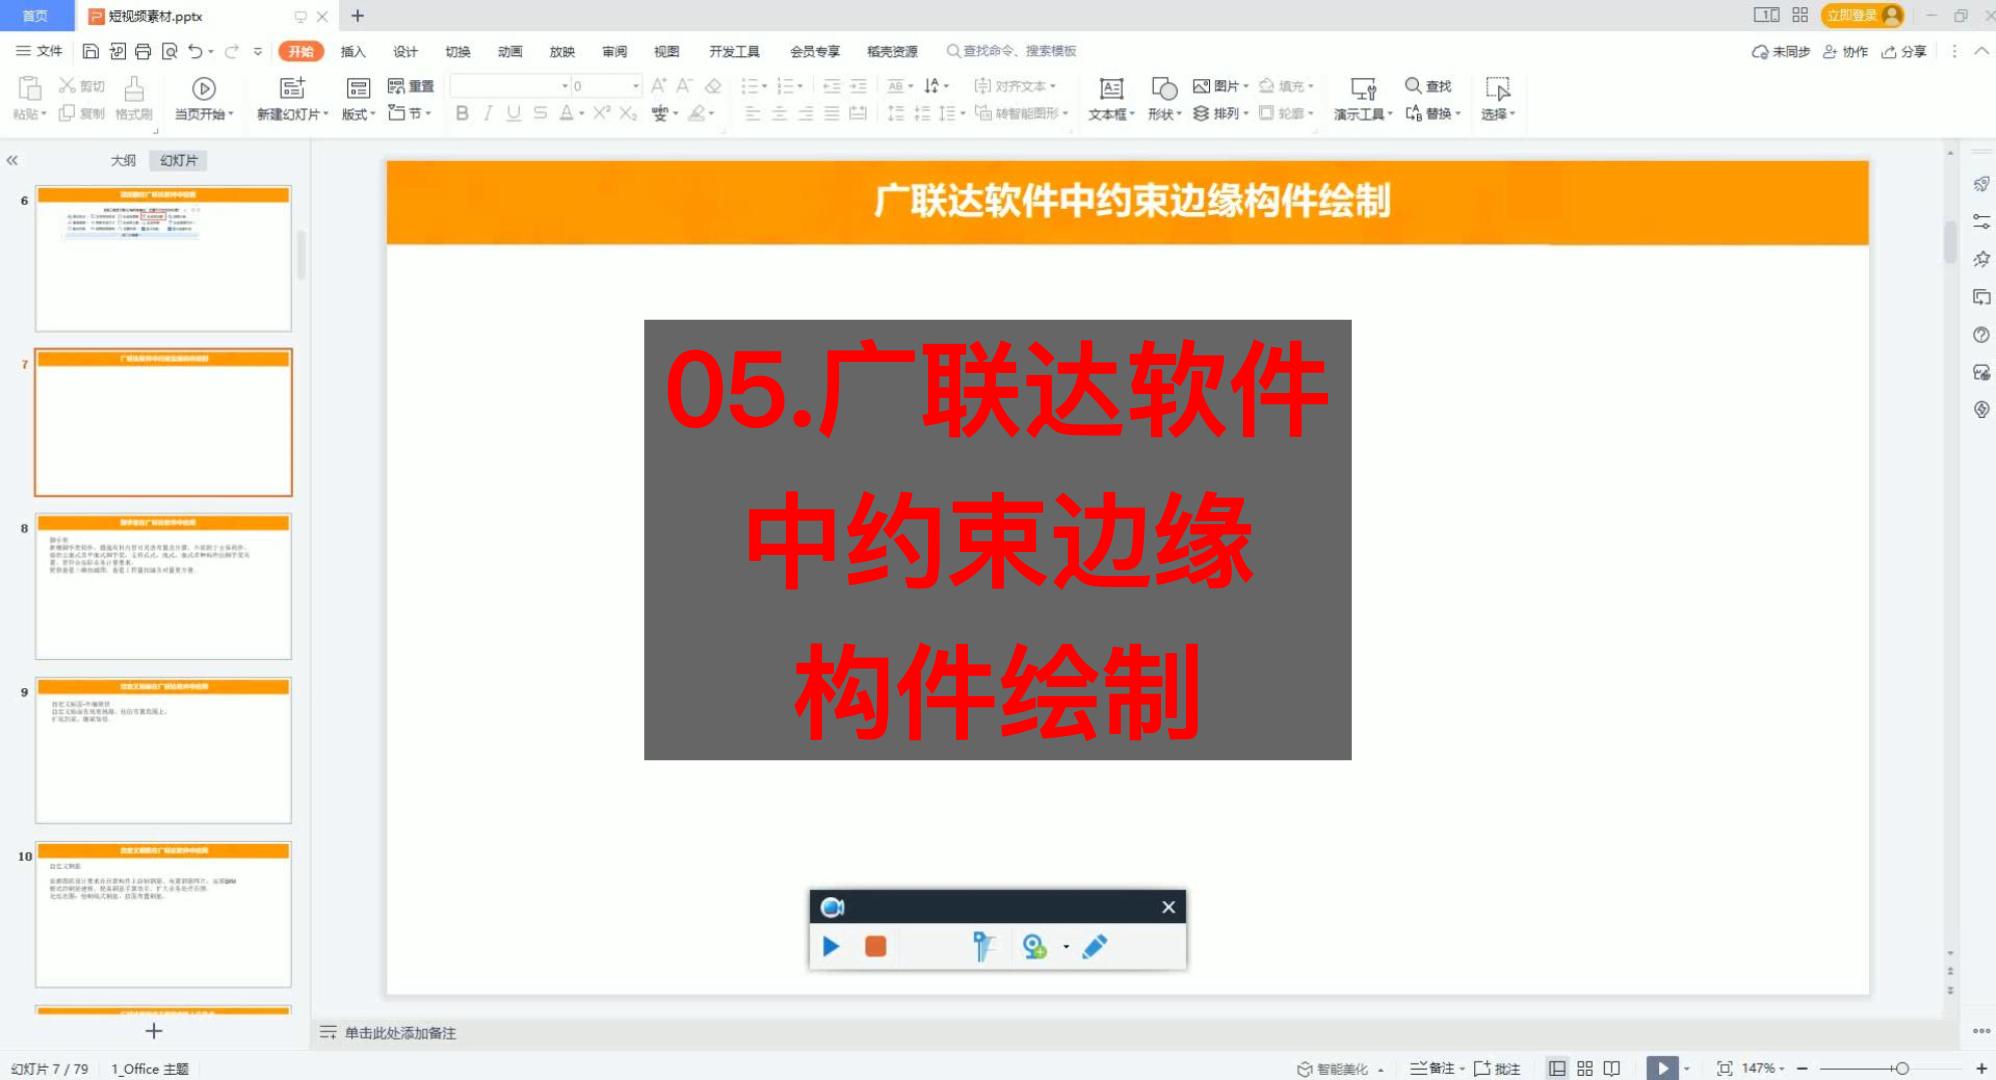Image resolution: width=1996 pixels, height=1080 pixels.
Task: Open the File (文件) menu
Action: (40, 51)
